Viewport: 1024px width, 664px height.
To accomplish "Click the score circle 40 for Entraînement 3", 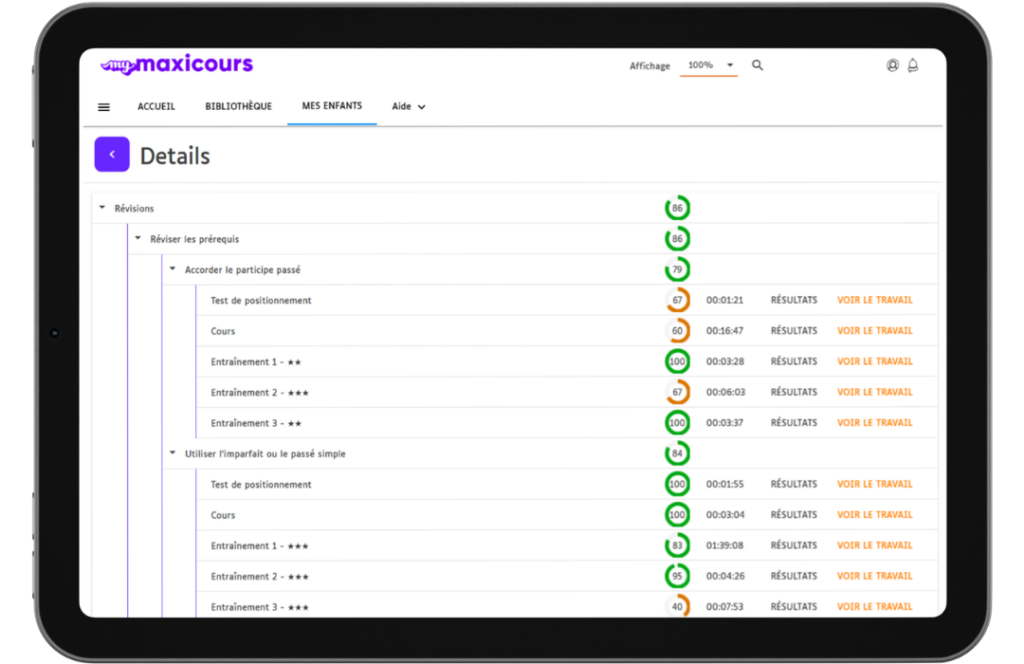I will (x=677, y=607).
